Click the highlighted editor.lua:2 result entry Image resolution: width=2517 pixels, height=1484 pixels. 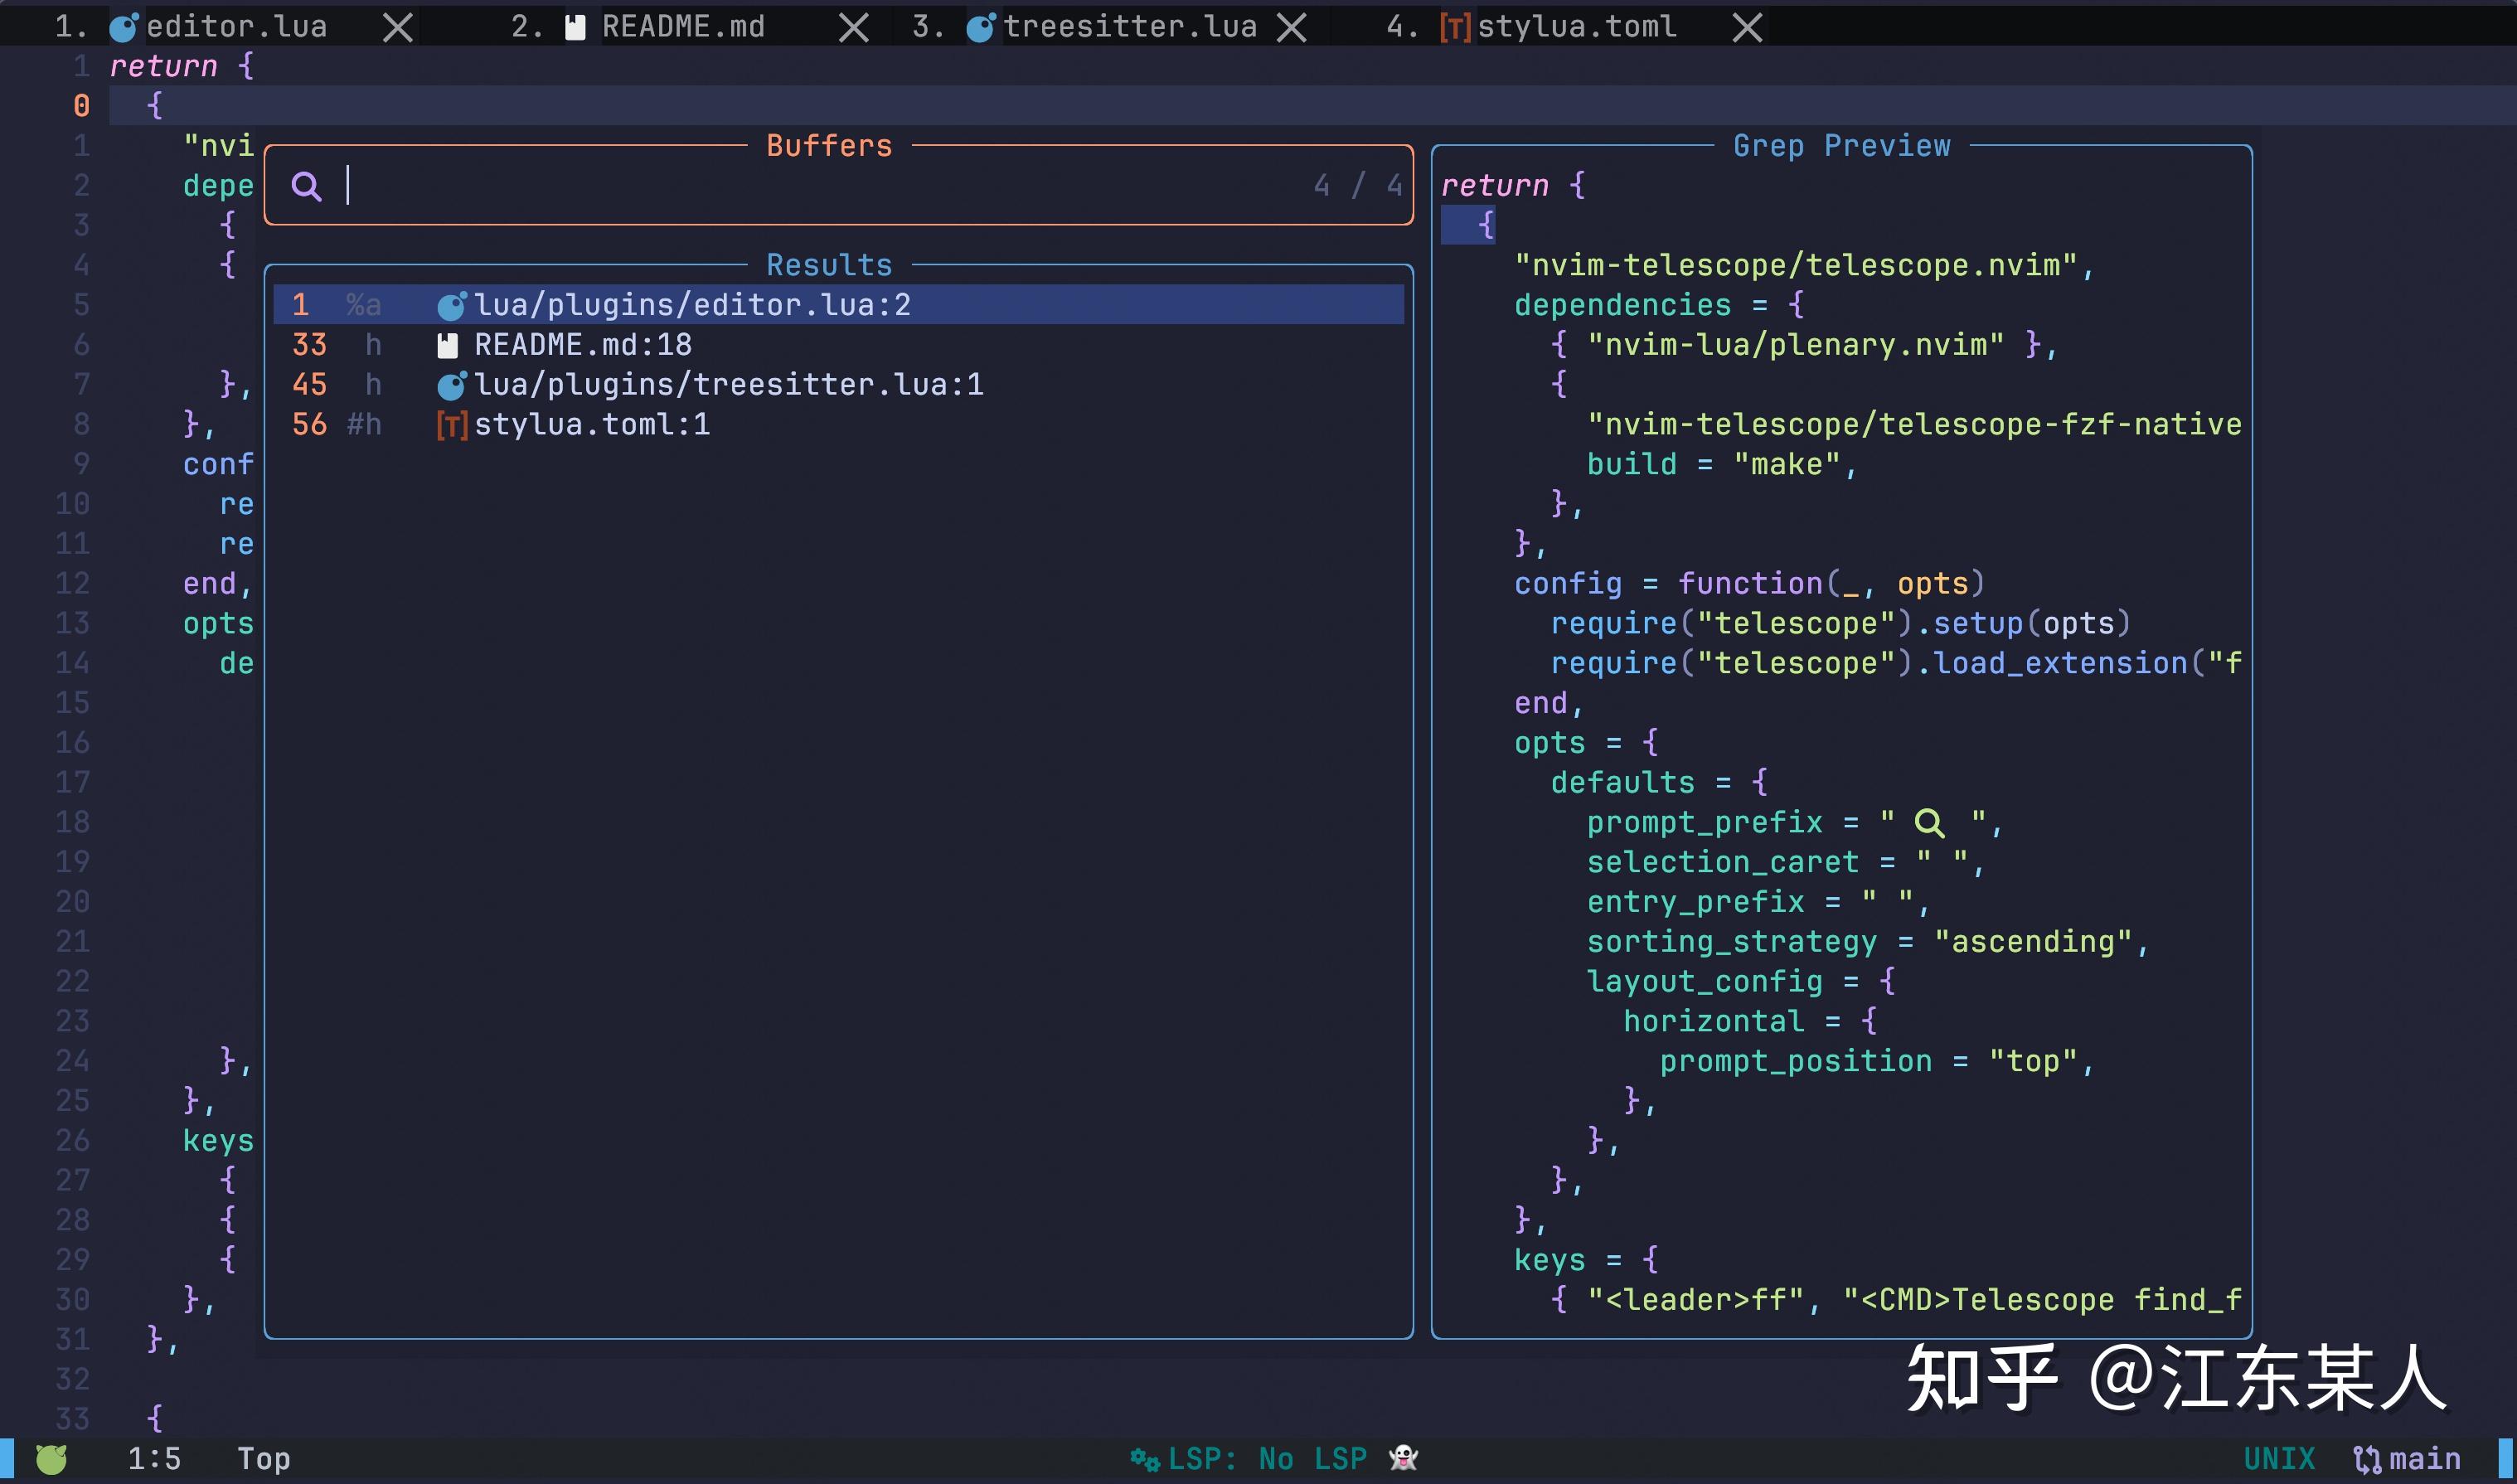692,304
